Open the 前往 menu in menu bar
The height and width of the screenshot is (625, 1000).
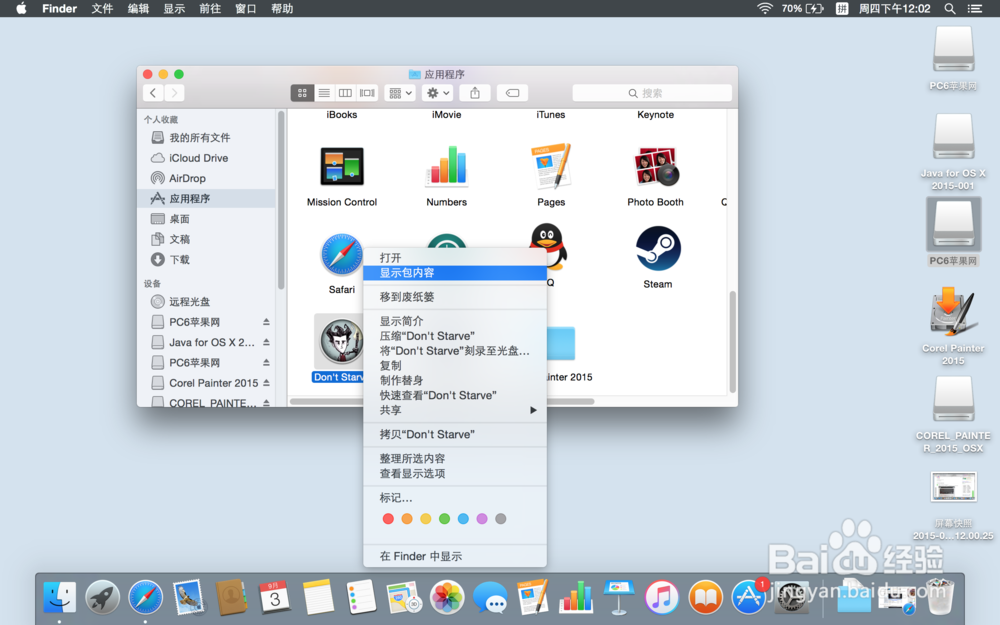[210, 8]
